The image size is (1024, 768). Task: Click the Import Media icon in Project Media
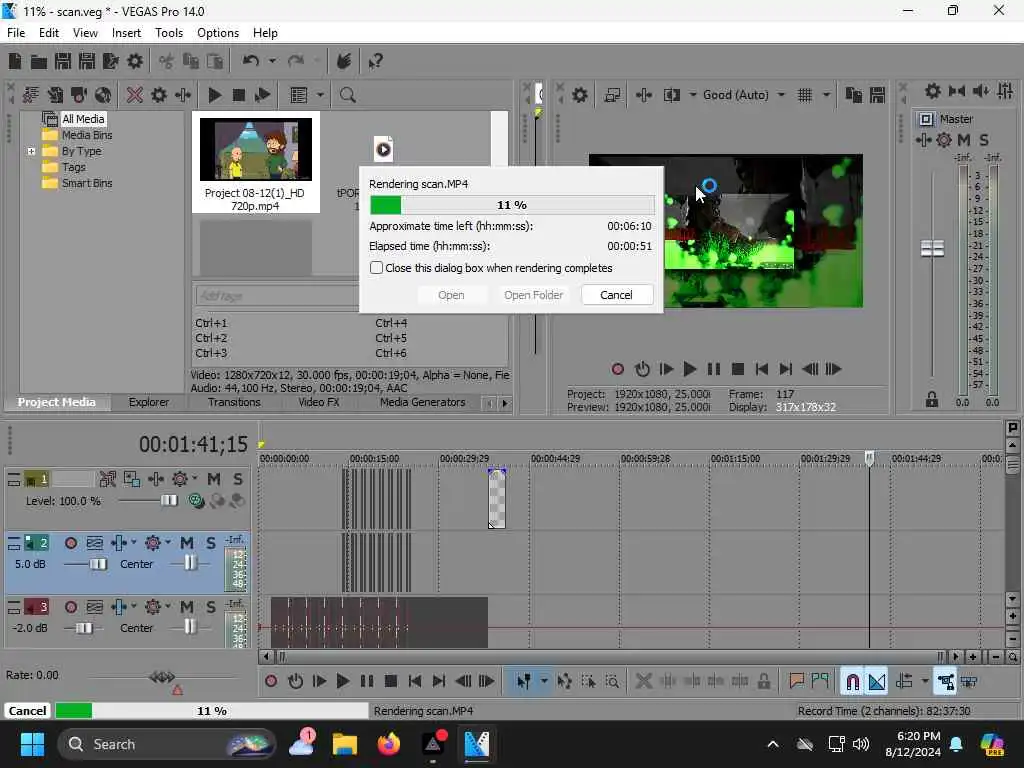pyautogui.click(x=31, y=95)
